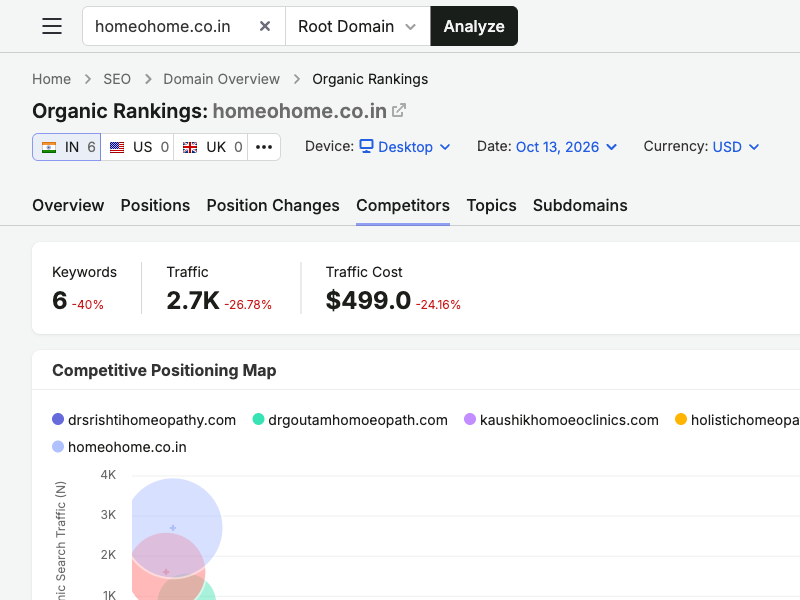
Task: Open the Device Desktop dropdown
Action: click(x=405, y=147)
